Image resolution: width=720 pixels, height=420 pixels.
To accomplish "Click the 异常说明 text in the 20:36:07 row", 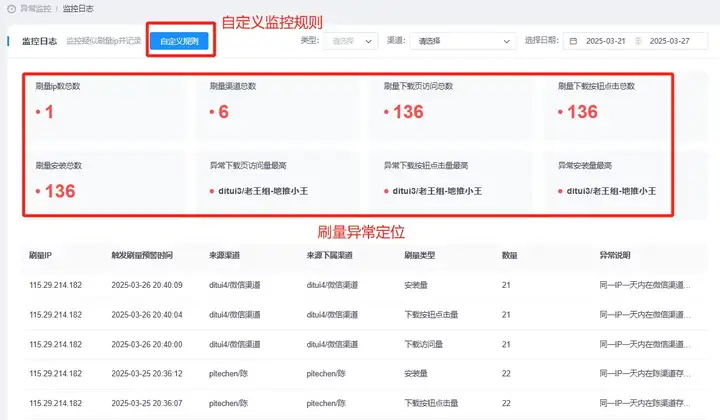I will 645,403.
